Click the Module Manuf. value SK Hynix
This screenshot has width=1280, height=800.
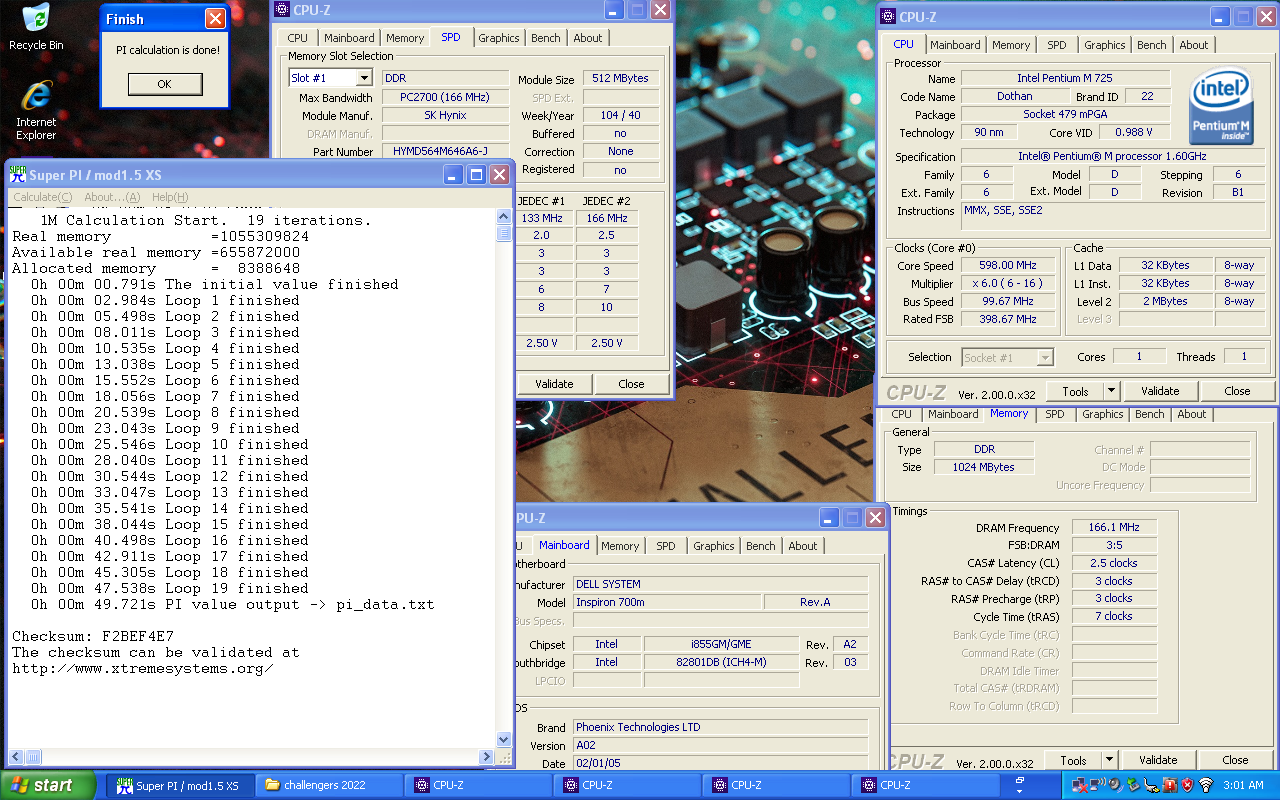click(x=445, y=116)
